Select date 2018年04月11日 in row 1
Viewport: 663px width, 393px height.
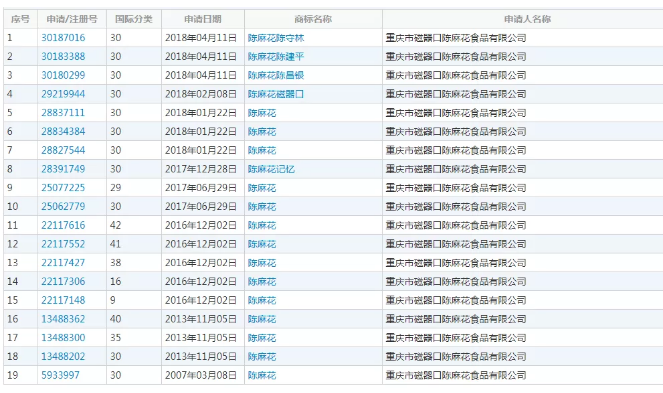click(201, 38)
